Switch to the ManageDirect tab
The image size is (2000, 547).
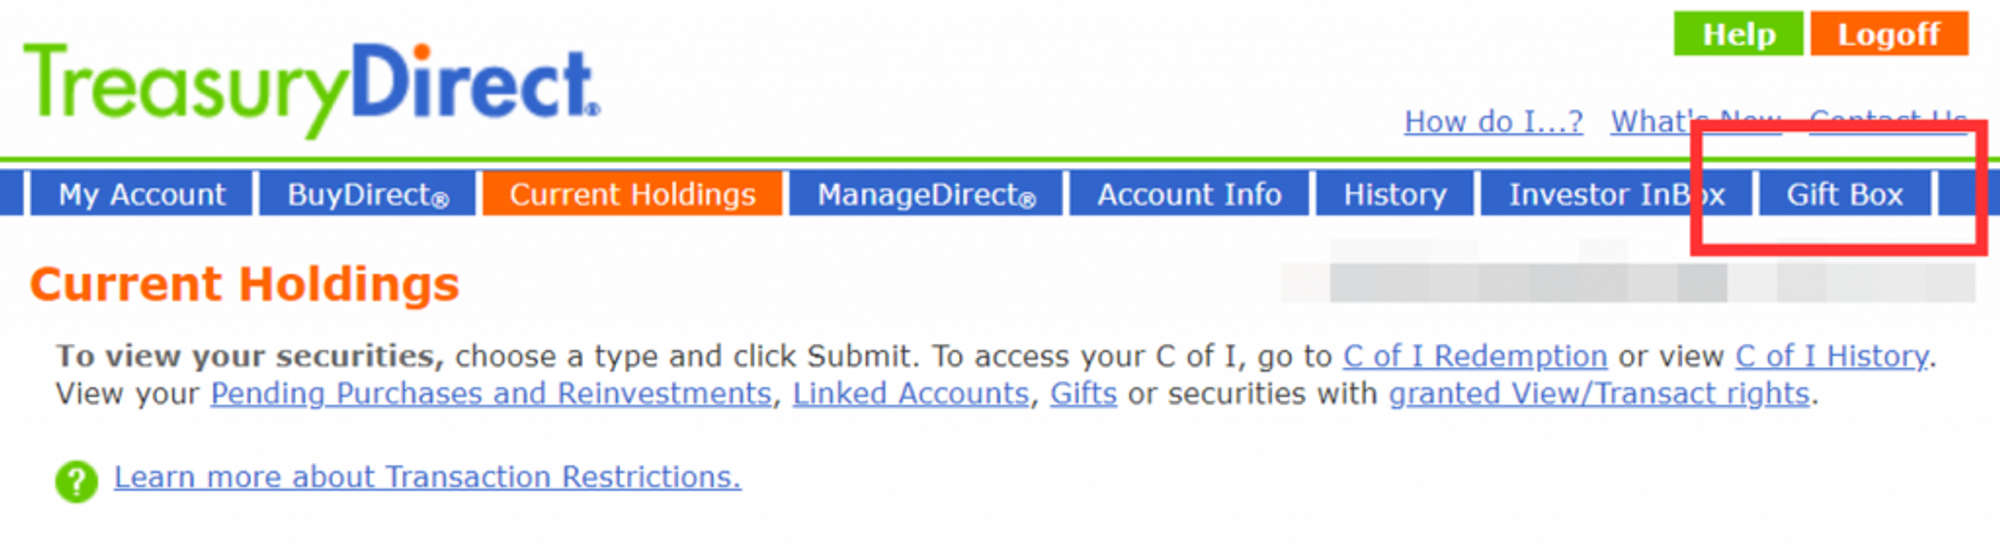(x=926, y=194)
